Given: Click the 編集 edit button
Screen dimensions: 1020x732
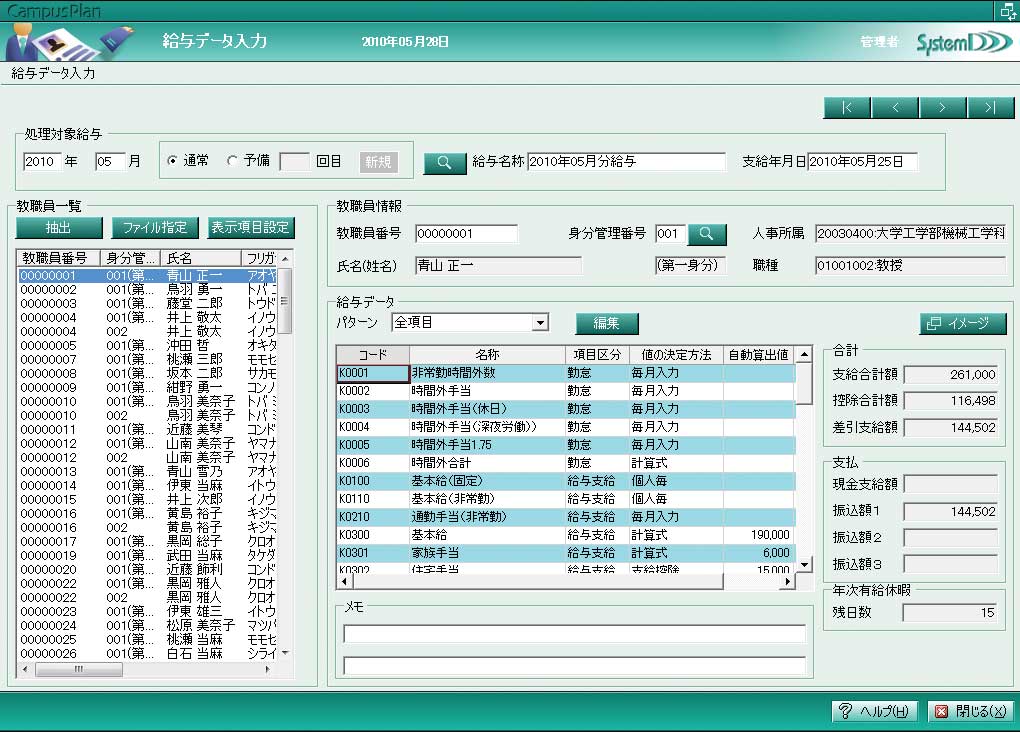Looking at the screenshot, I should (606, 323).
